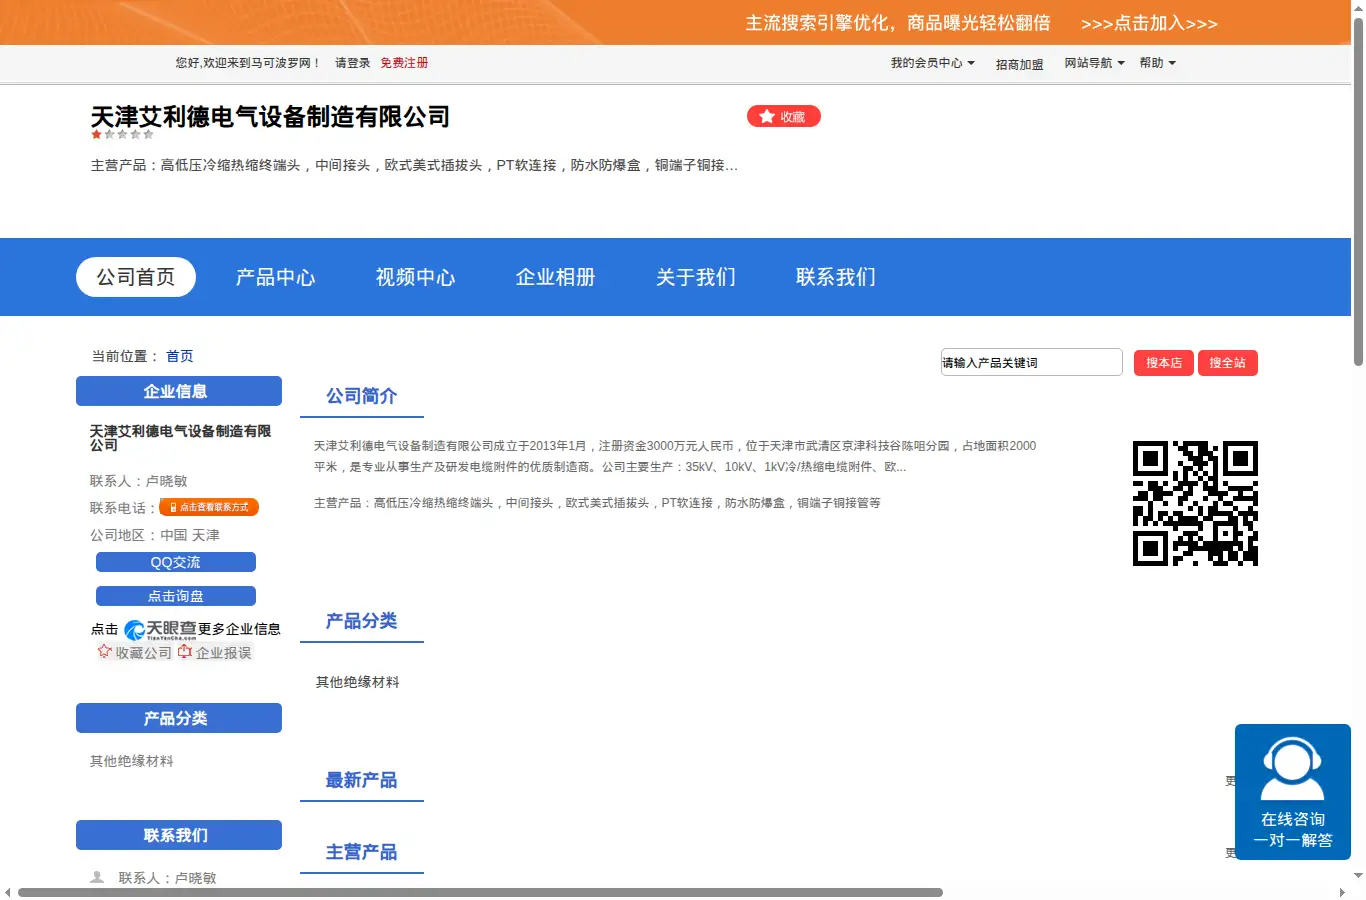This screenshot has width=1366, height=900.
Task: Open the 产品中心 navigation tab
Action: click(x=276, y=277)
